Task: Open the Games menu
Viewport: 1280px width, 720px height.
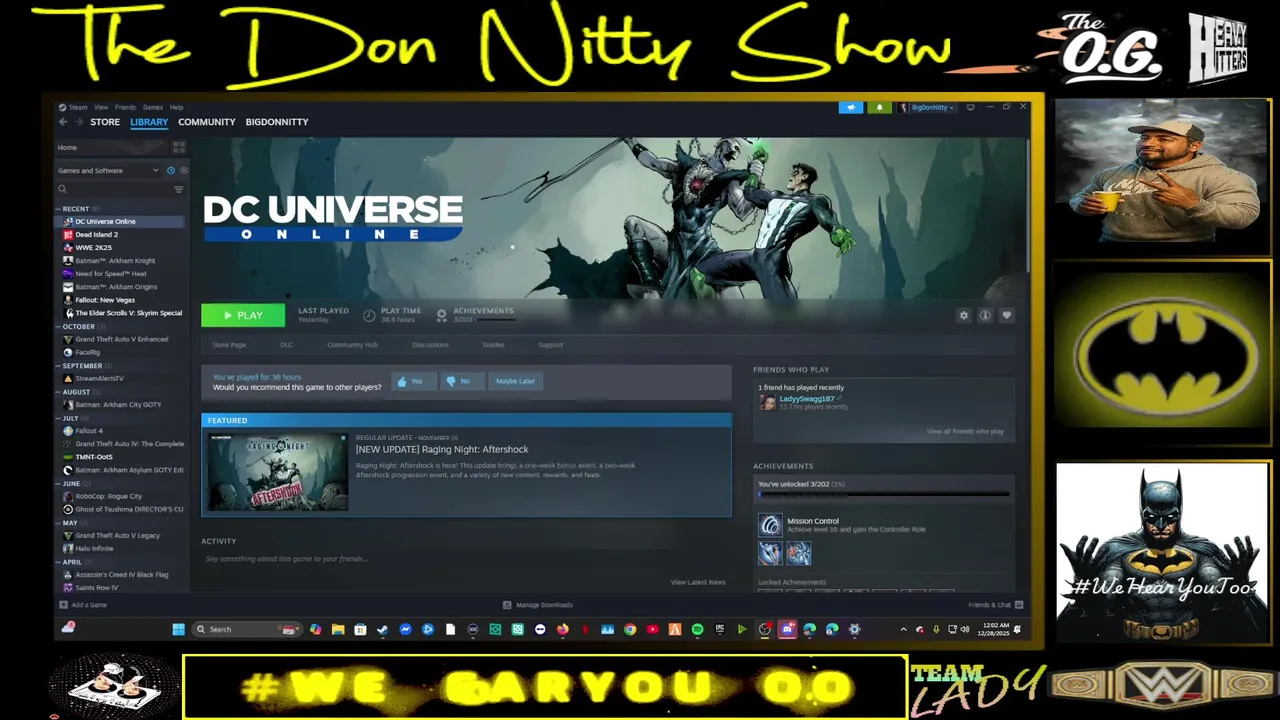Action: pyautogui.click(x=152, y=107)
